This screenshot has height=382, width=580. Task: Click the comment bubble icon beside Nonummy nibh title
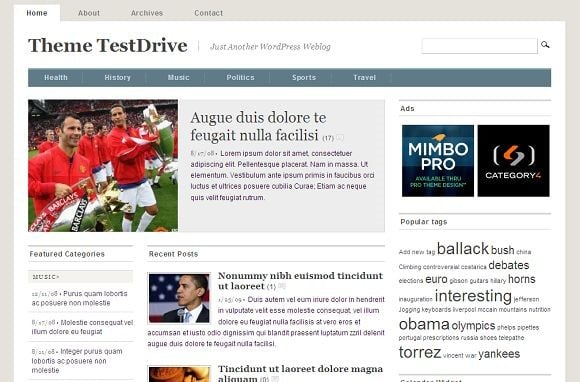pyautogui.click(x=282, y=286)
